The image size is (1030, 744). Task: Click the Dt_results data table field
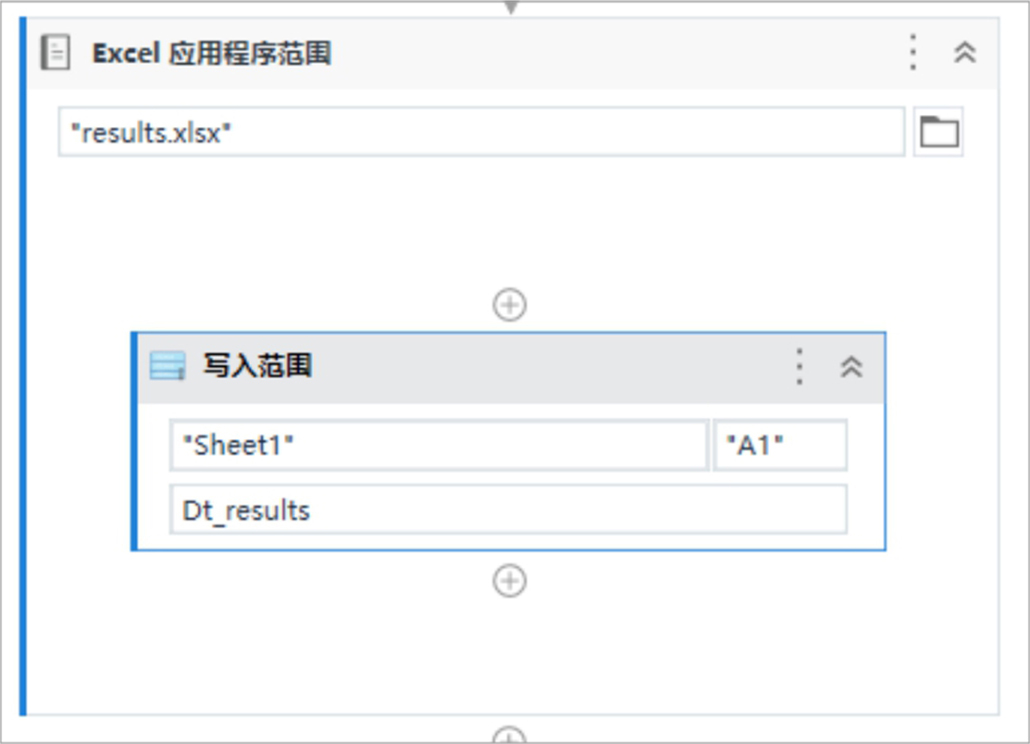coord(508,510)
